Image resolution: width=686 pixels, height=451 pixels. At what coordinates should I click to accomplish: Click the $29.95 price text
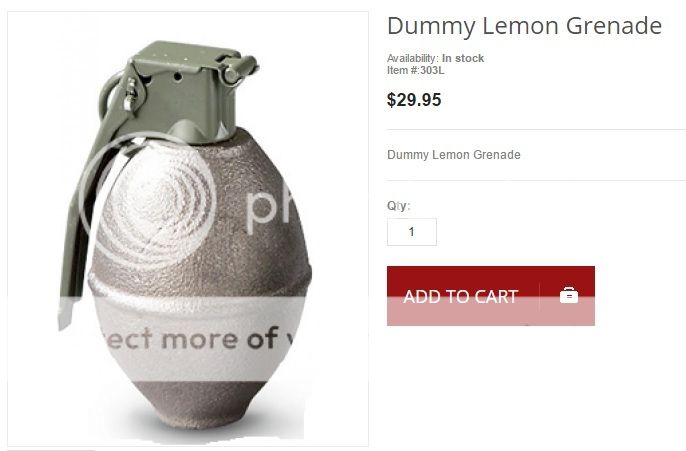click(x=414, y=100)
